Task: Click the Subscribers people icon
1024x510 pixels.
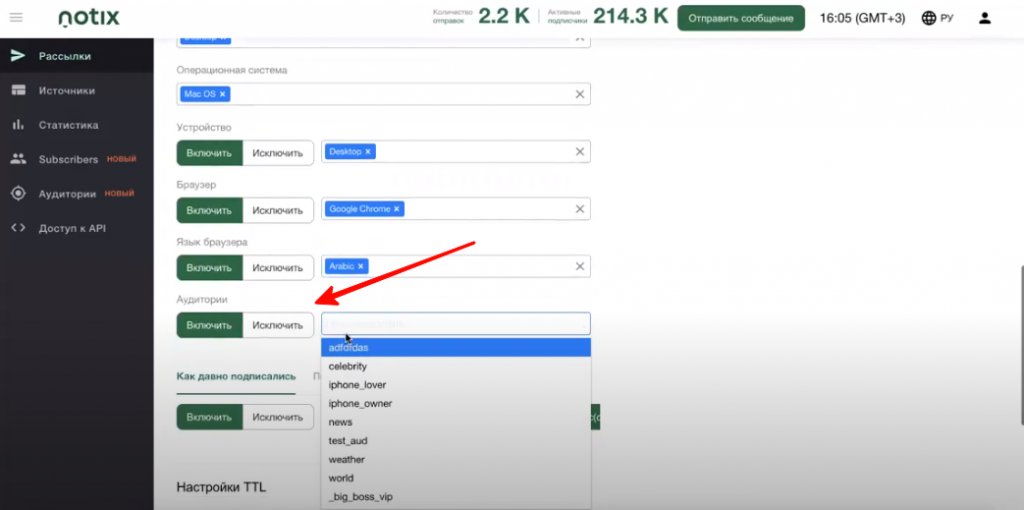Action: tap(17, 159)
